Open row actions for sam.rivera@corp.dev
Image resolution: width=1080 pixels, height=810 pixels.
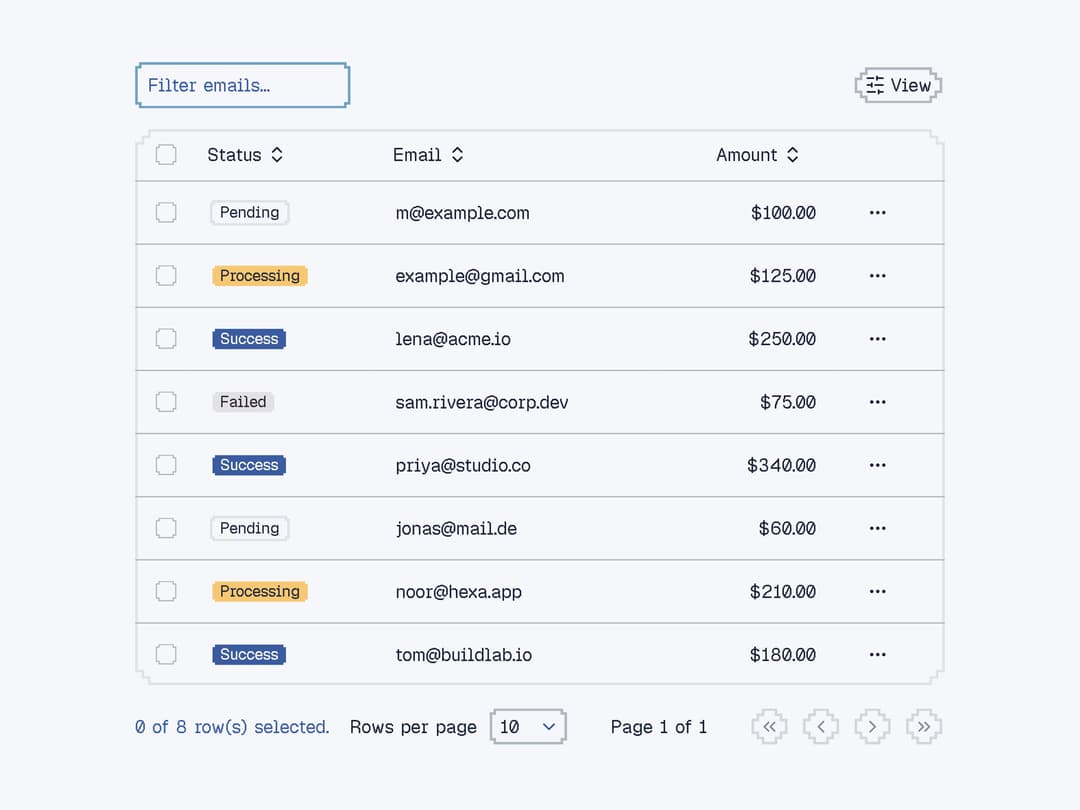877,402
